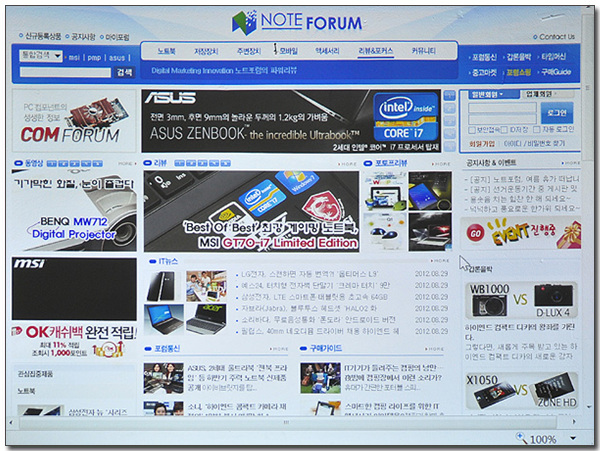Open the 자브라(Jabra) 블루투스 헤드셋 news headline

click(308, 308)
